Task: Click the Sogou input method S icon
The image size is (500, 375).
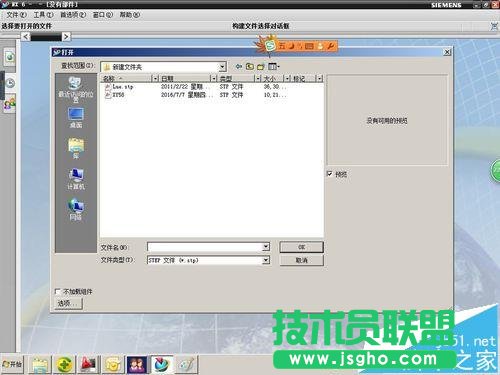Action: 270,46
